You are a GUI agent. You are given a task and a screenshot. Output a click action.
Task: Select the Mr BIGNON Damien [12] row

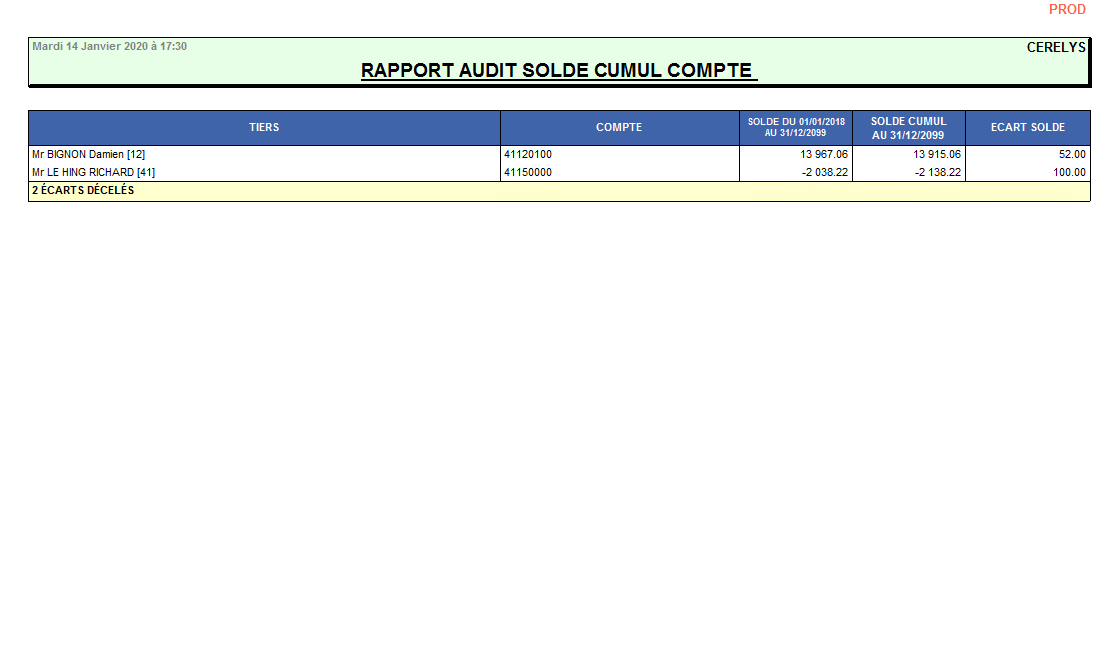click(x=89, y=155)
